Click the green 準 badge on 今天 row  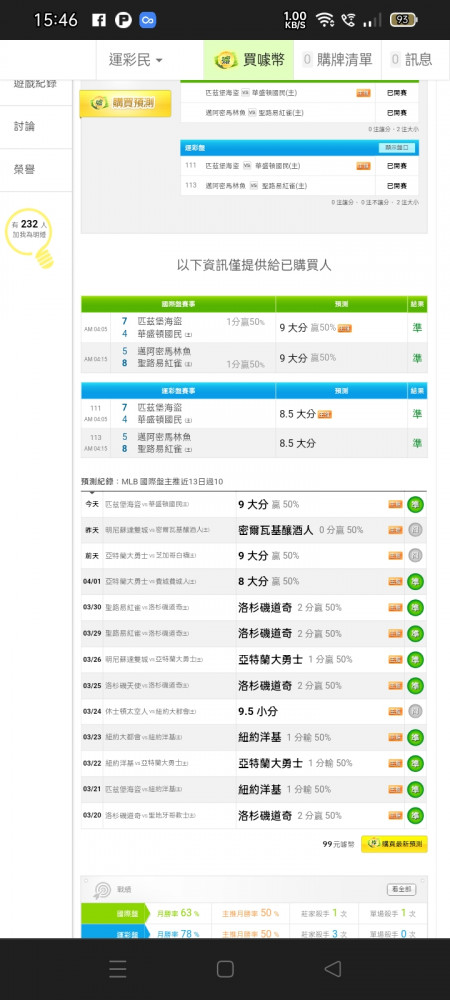point(416,504)
